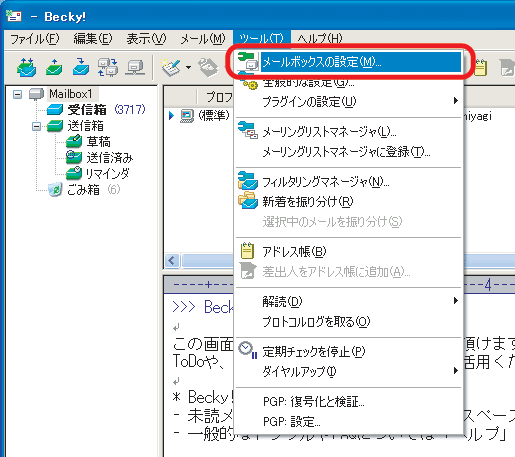Click the send and receive all mail toolbar icon
The image size is (515, 457).
(x=26, y=67)
